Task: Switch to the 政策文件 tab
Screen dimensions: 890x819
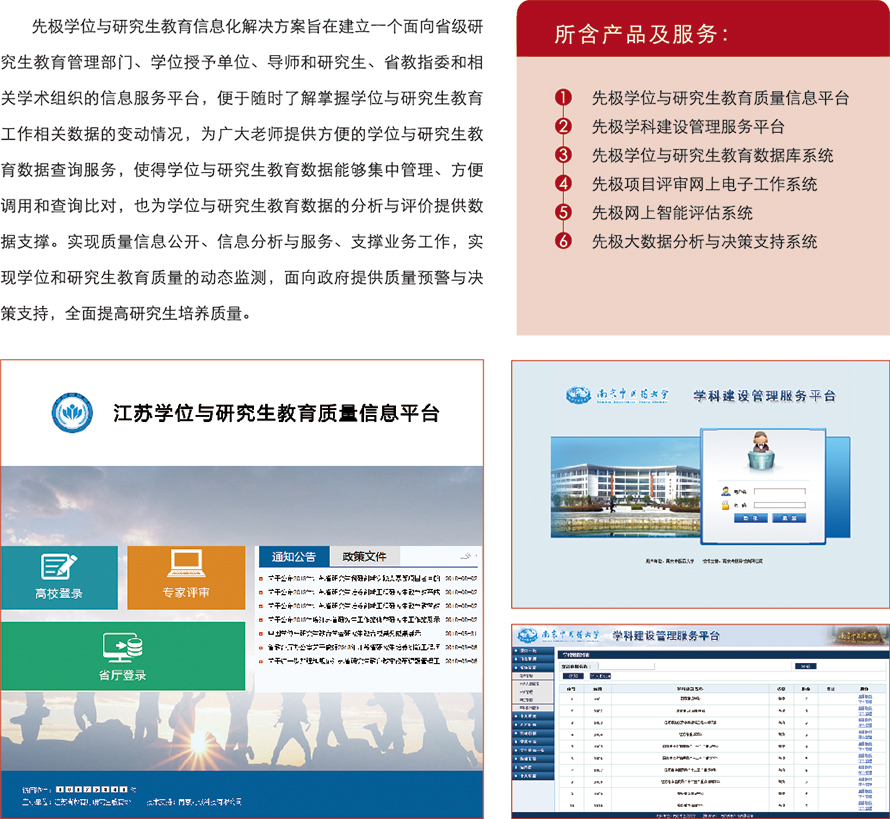Action: [364, 557]
